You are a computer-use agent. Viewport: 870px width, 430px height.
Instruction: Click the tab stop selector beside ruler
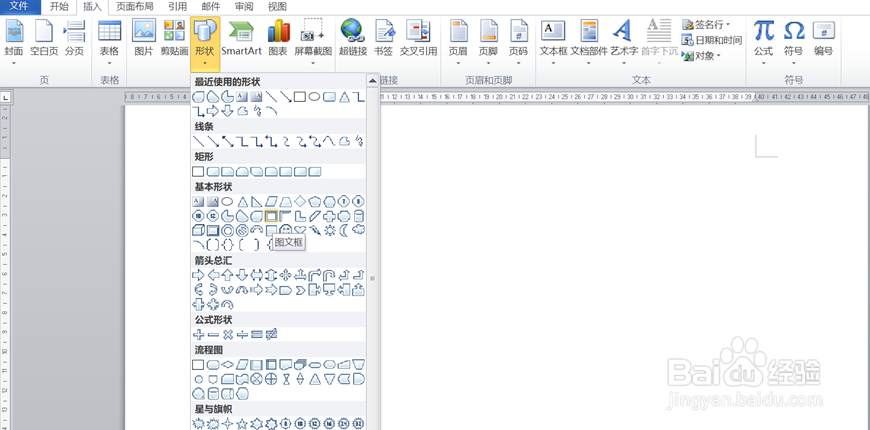pyautogui.click(x=6, y=98)
